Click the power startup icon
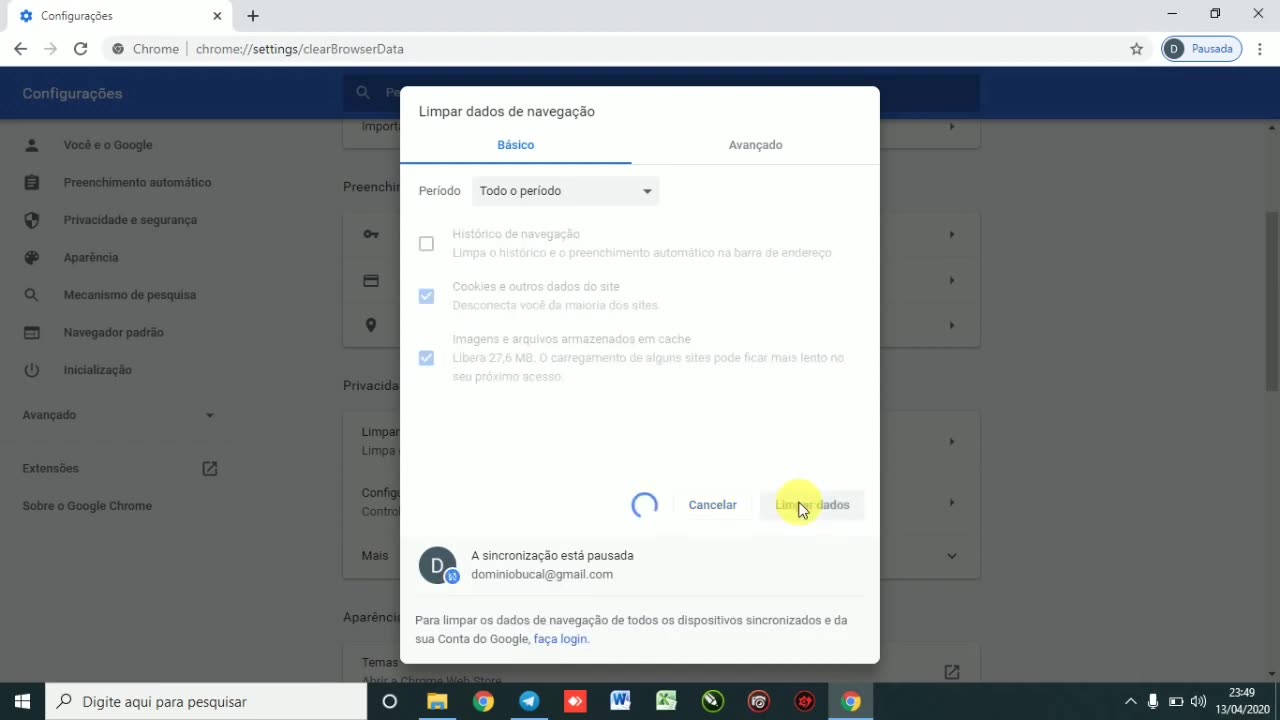Image resolution: width=1280 pixels, height=720 pixels. (32, 370)
